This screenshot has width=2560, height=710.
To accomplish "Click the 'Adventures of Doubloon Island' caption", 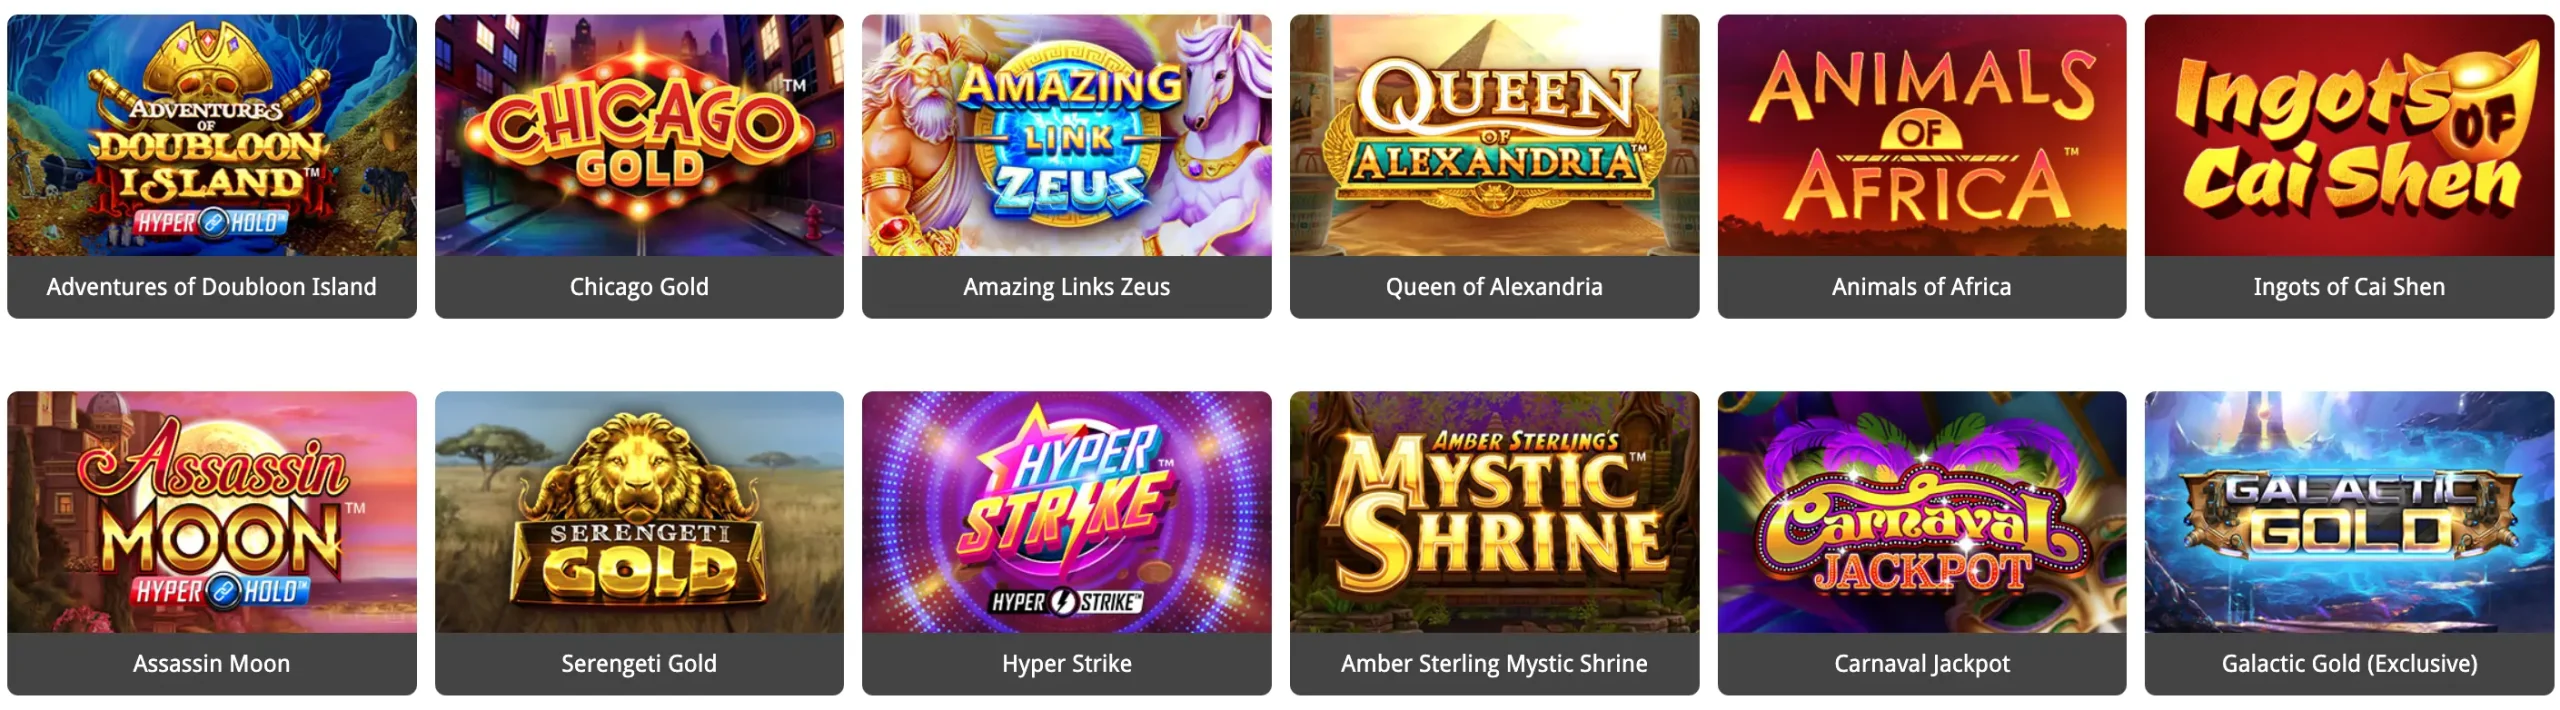I will click(212, 287).
